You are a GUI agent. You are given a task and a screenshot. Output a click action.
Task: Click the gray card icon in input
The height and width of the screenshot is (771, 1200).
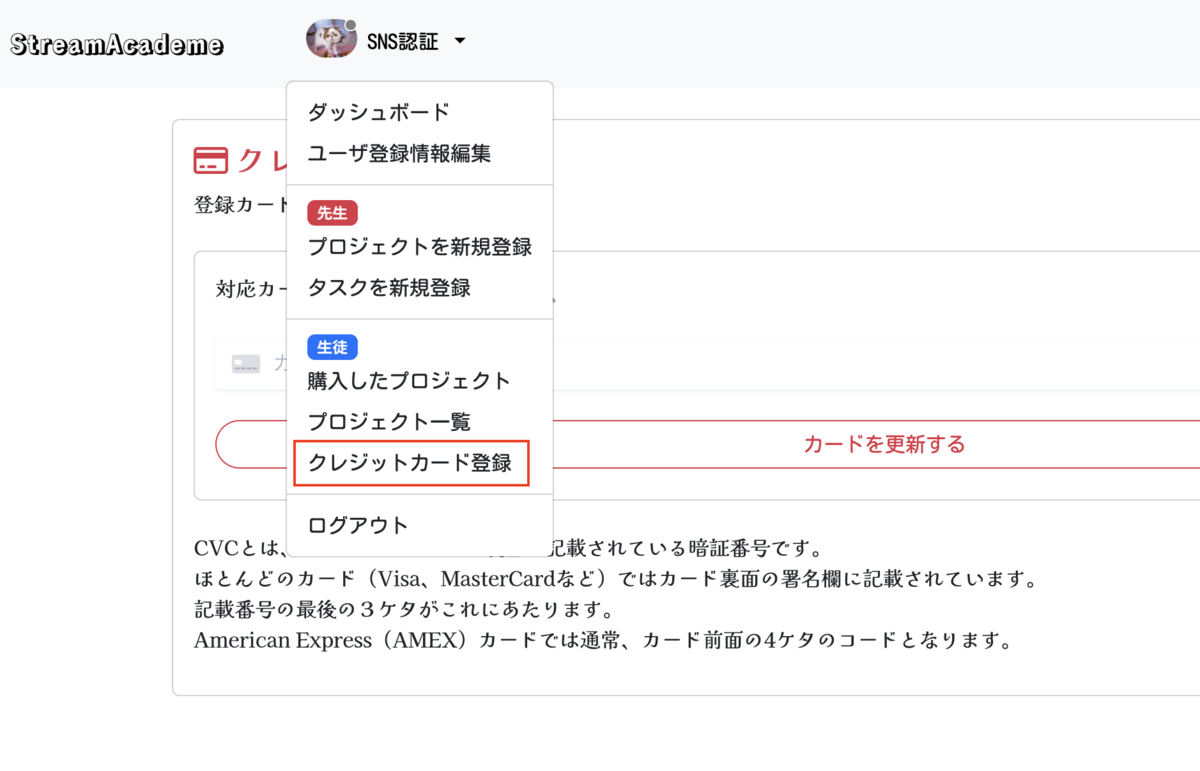point(246,364)
